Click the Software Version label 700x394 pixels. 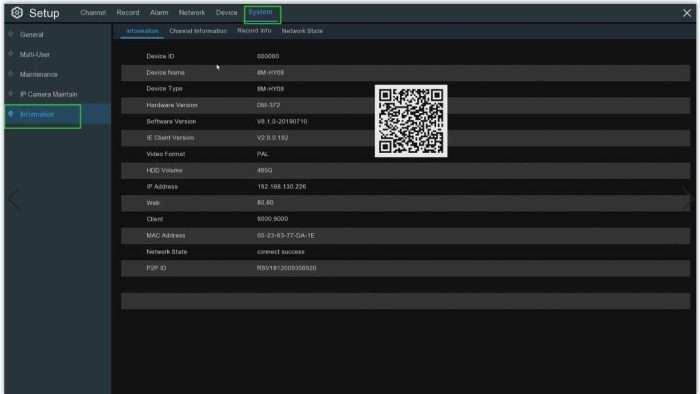pos(171,121)
